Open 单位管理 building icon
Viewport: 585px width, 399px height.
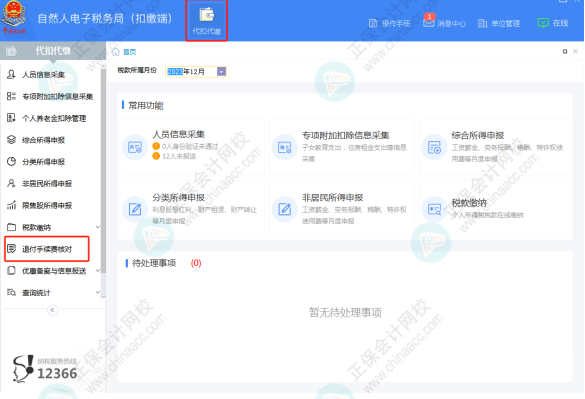[482, 24]
